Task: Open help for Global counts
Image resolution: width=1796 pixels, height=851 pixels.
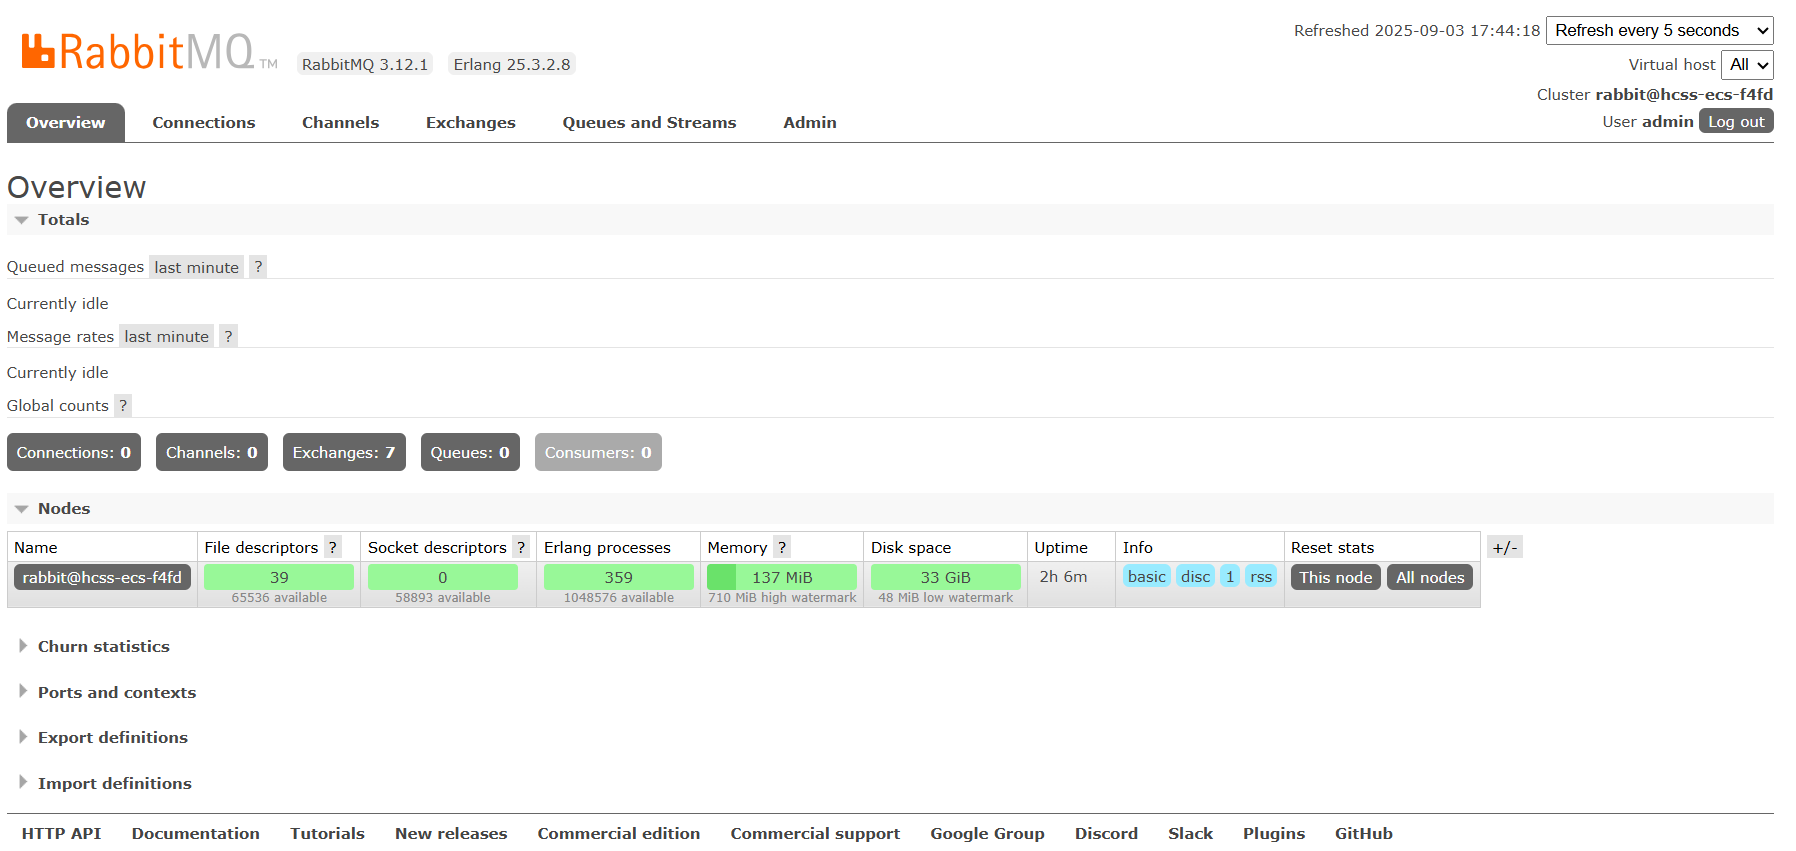Action: (x=123, y=405)
